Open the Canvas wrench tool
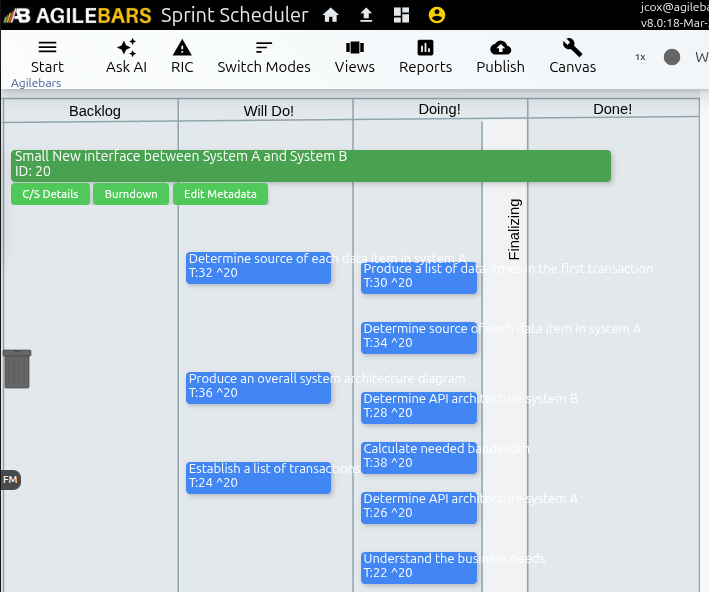Viewport: 709px width, 592px height. point(572,48)
